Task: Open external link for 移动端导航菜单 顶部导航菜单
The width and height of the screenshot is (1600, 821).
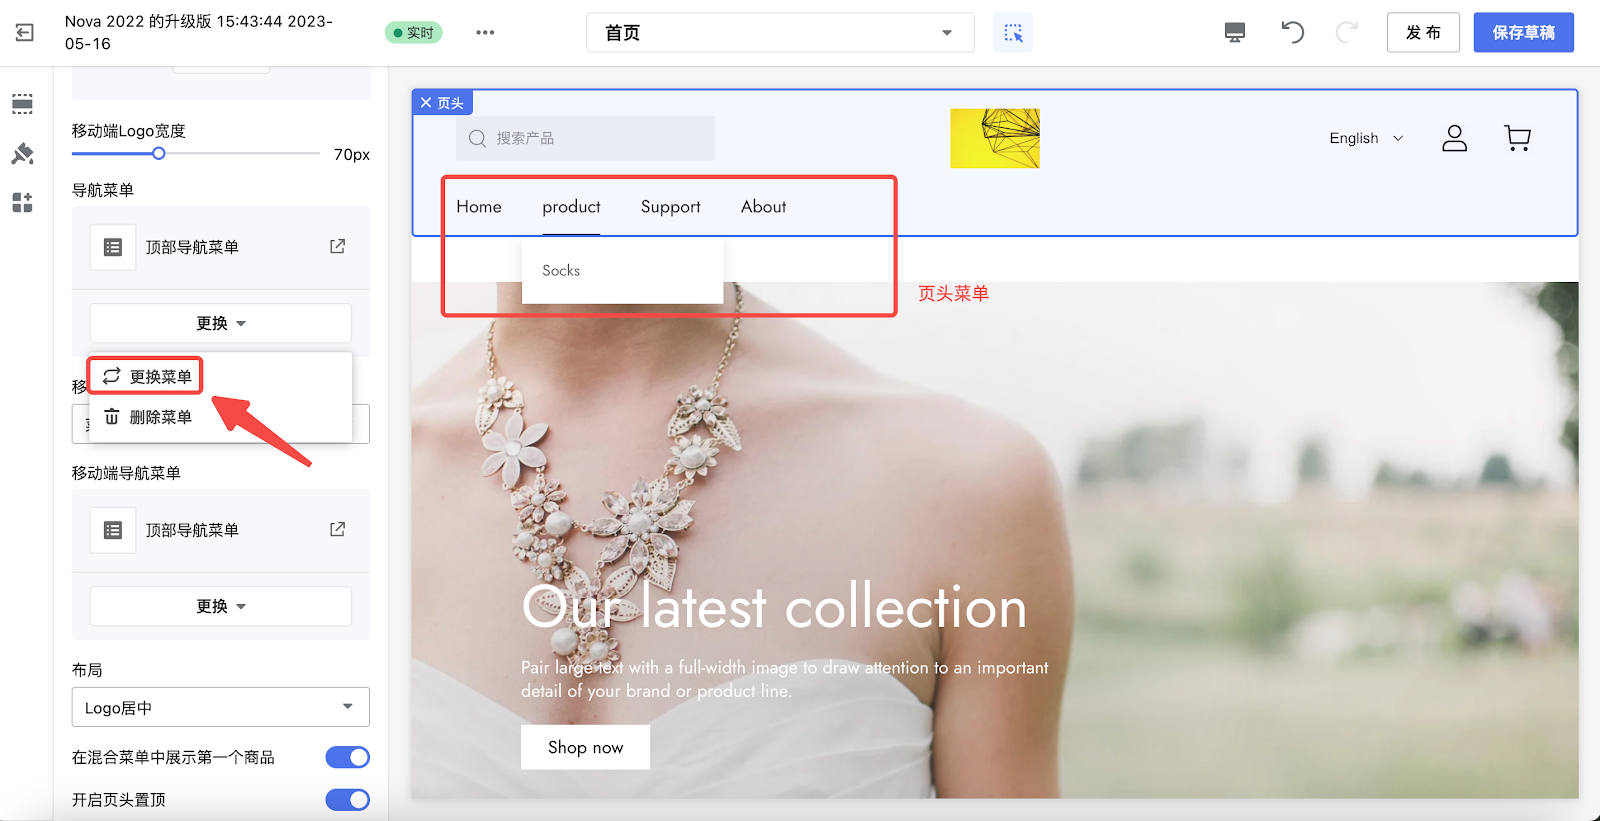Action: [338, 529]
